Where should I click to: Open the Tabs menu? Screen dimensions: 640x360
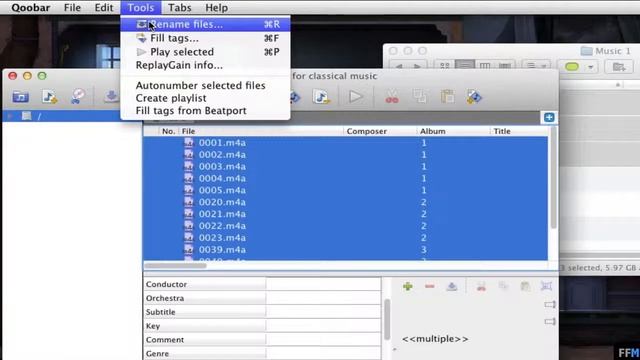(180, 8)
